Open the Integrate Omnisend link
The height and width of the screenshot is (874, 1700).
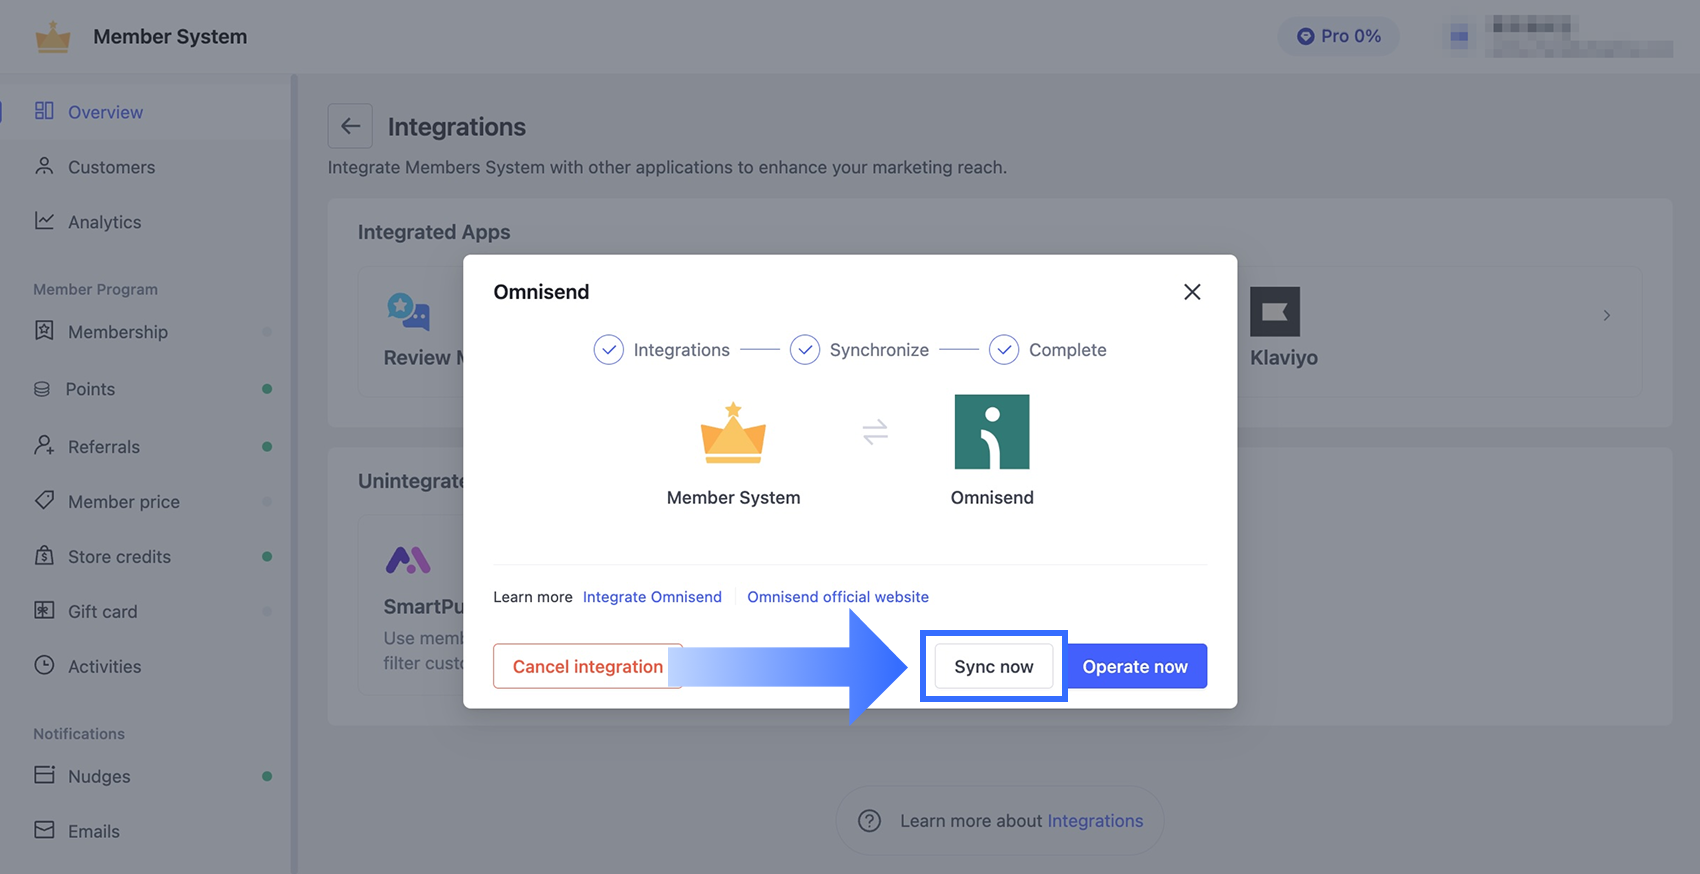coord(652,597)
